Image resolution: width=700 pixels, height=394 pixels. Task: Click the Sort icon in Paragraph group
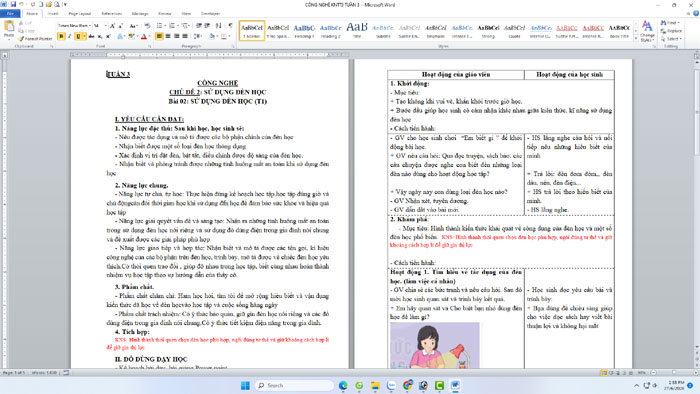pos(218,26)
